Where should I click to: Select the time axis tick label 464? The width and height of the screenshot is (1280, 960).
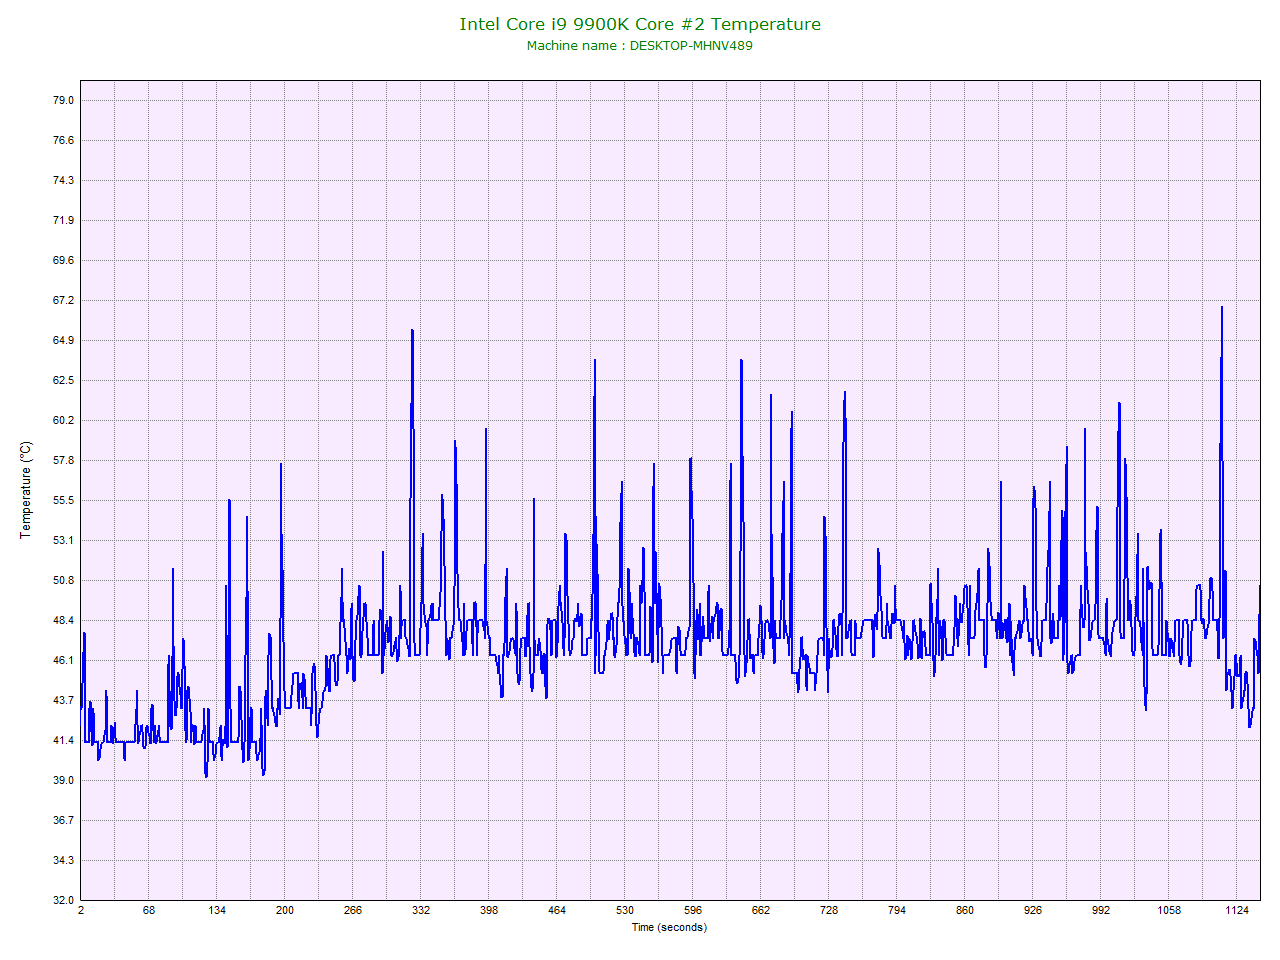pyautogui.click(x=557, y=910)
